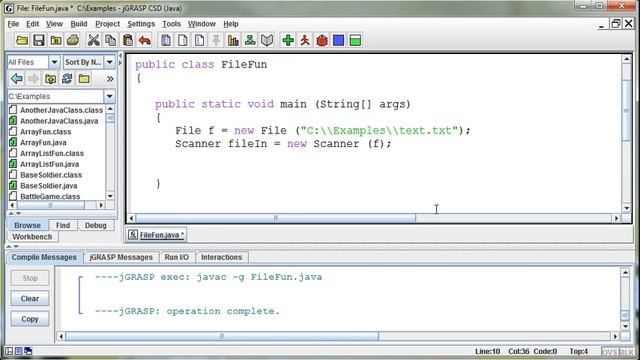The image size is (640, 360).
Task: Click the file icon beside ArrayFun.java
Action: point(13,142)
